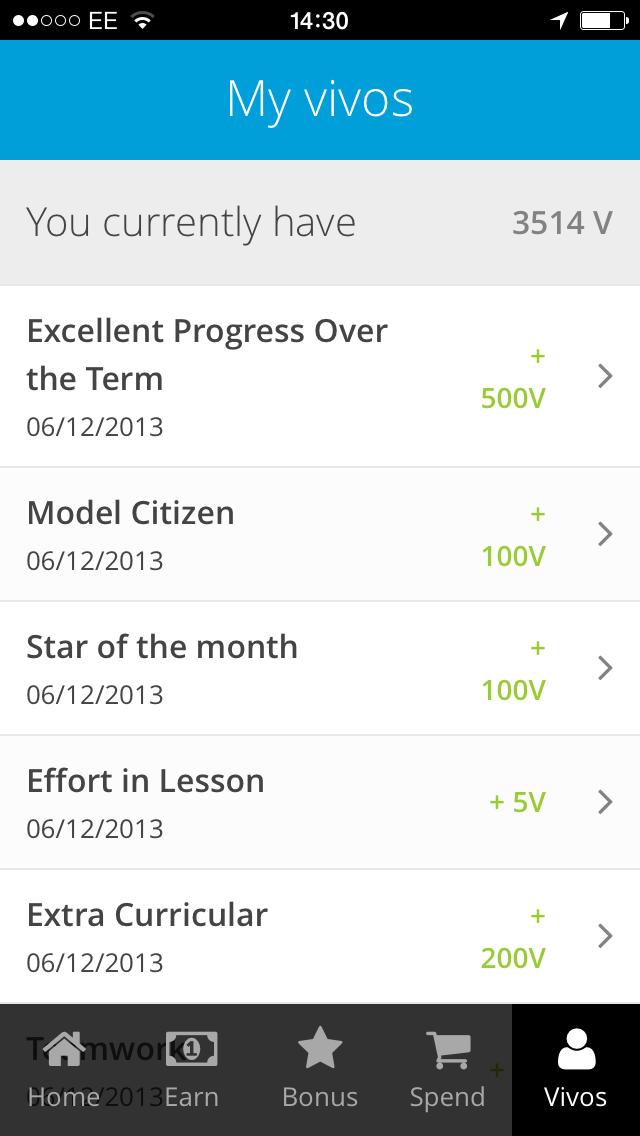
Task: Open the Model Citizen entry title
Action: coord(131,513)
